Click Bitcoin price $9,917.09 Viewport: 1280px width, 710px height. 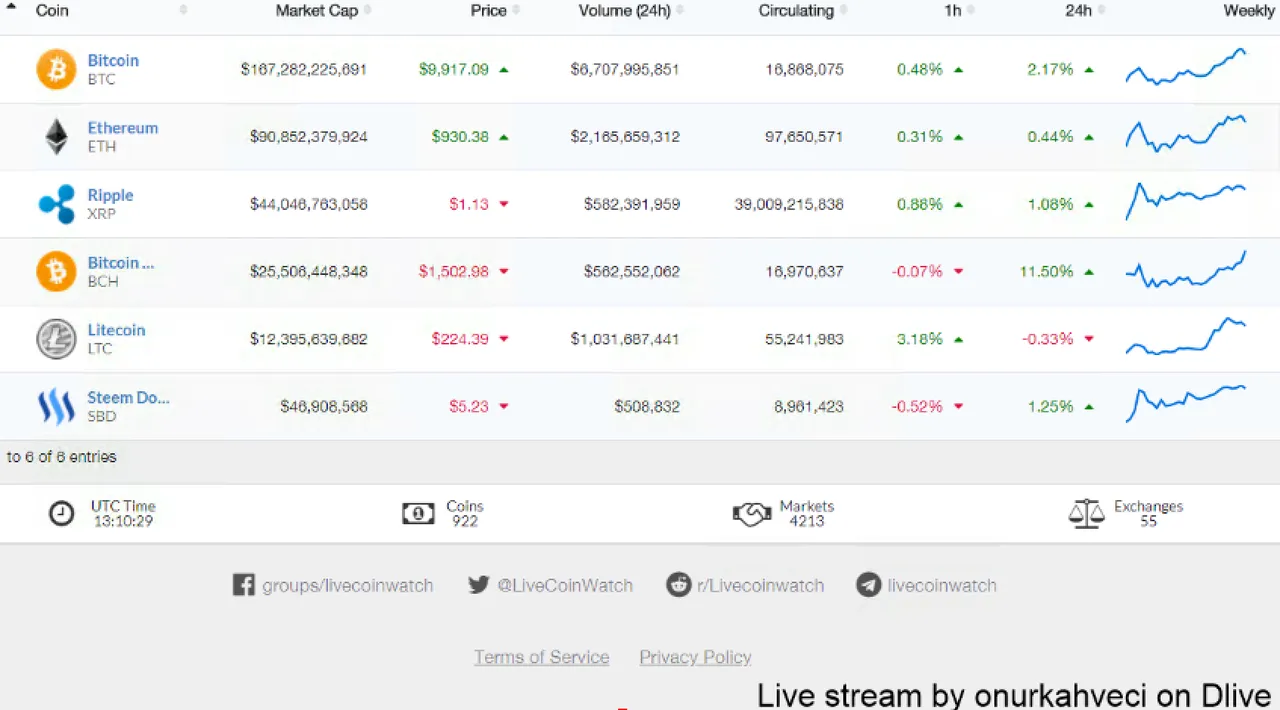pos(454,70)
